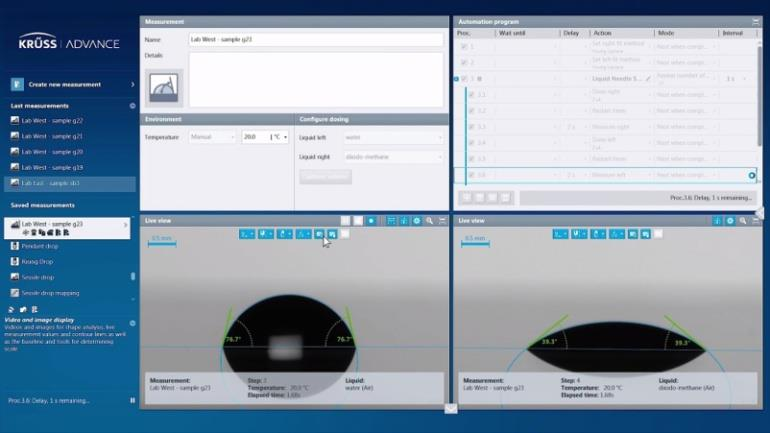This screenshot has width=770, height=433.
Task: Open the Pendant drop saved measurement
Action: [42, 246]
